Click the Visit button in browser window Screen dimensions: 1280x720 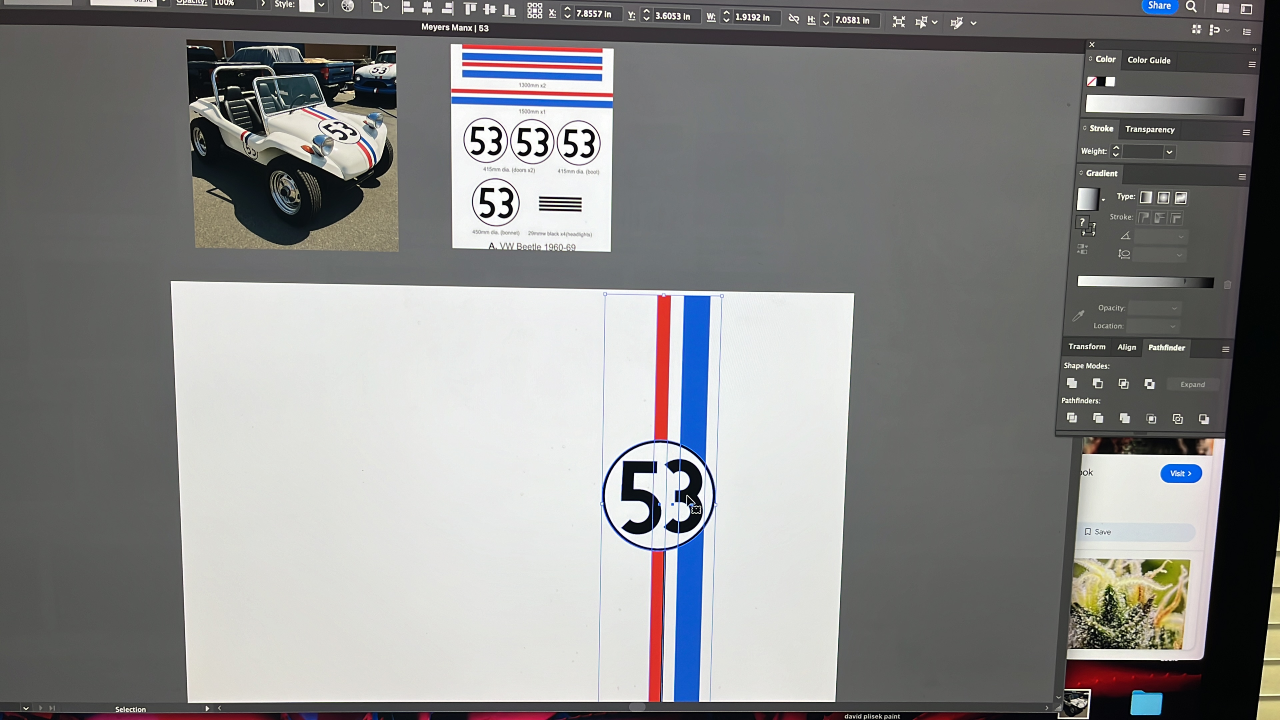pos(1181,473)
